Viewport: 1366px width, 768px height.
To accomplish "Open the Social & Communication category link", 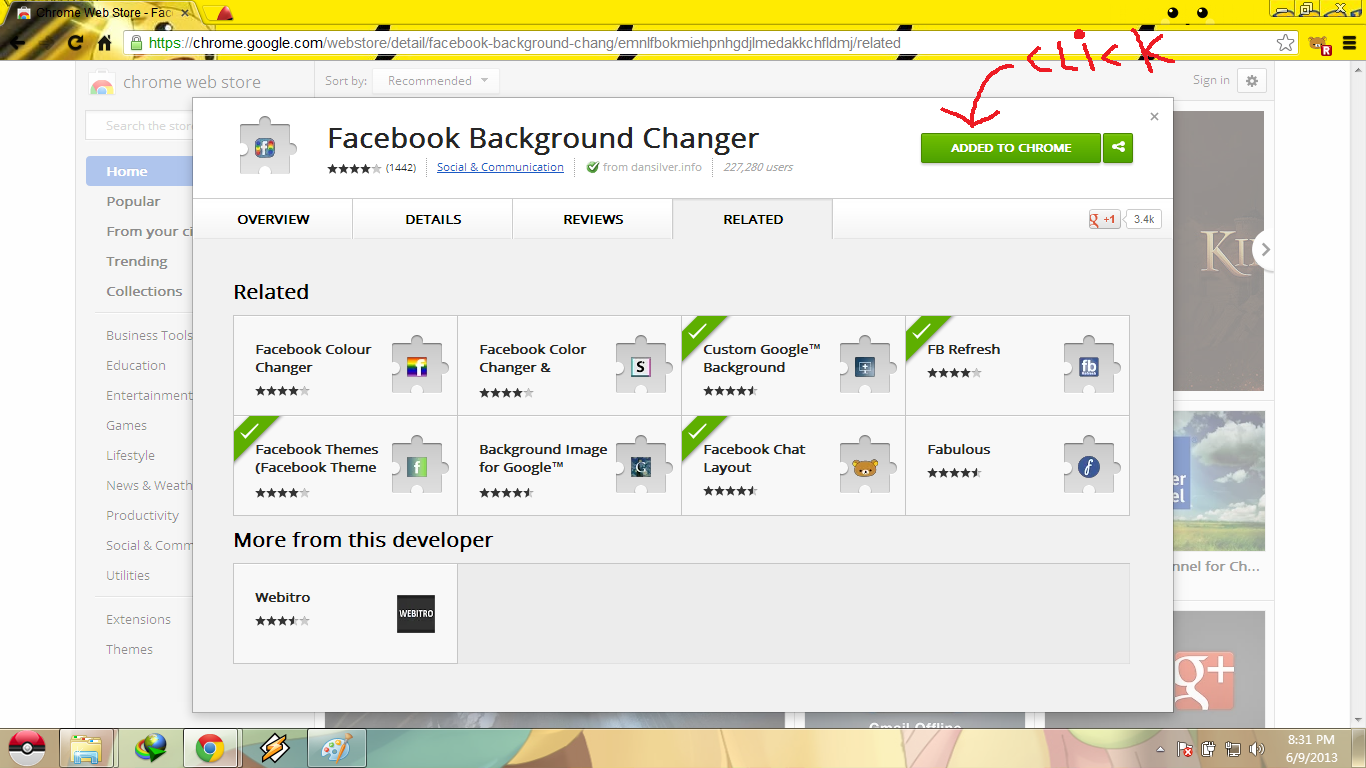I will 500,167.
